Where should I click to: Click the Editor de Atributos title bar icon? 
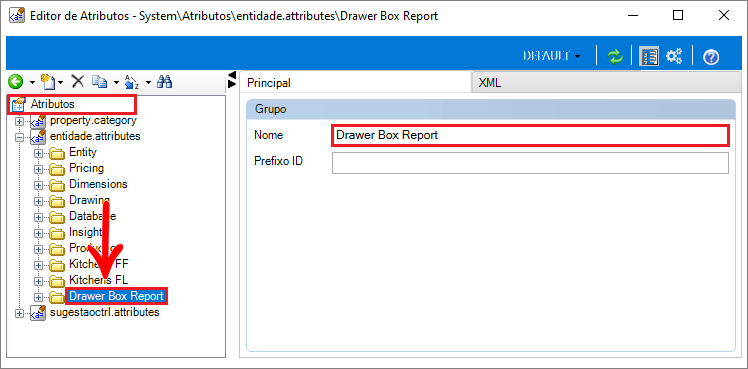18,16
